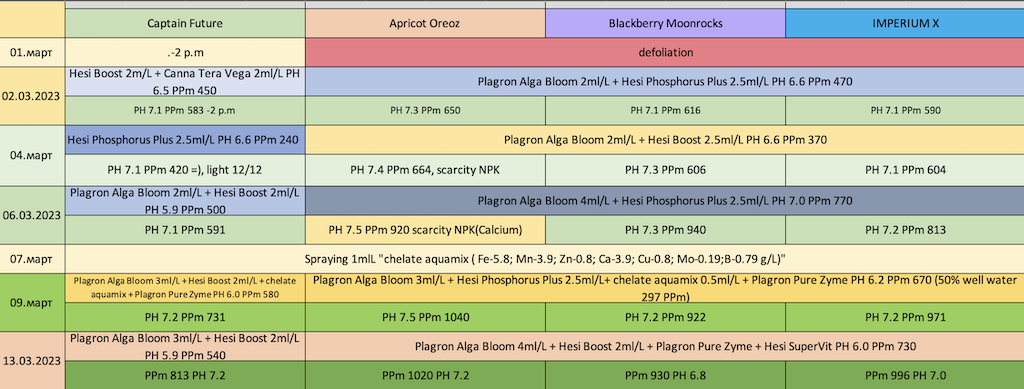Click the red defoliation merged cell
This screenshot has height=389, width=1024.
point(665,52)
